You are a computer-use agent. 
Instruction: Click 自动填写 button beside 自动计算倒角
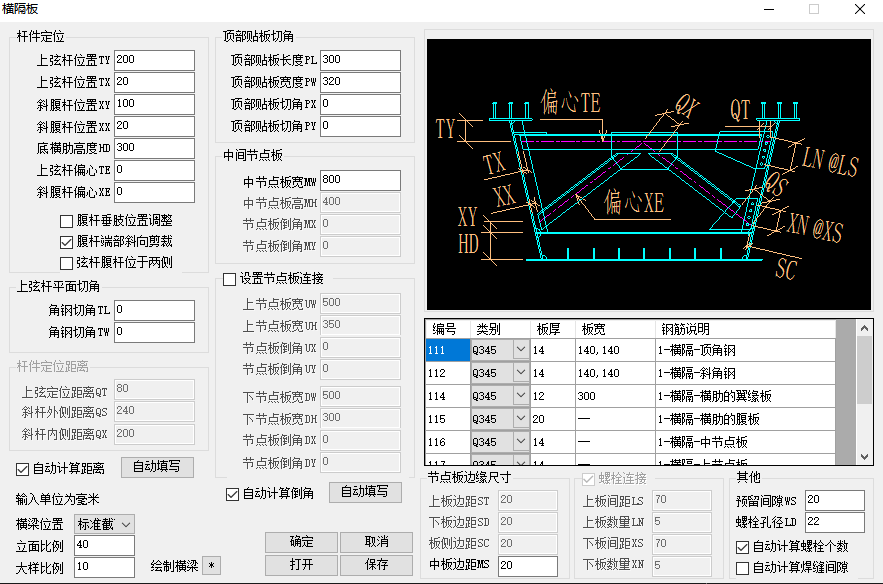pos(365,492)
